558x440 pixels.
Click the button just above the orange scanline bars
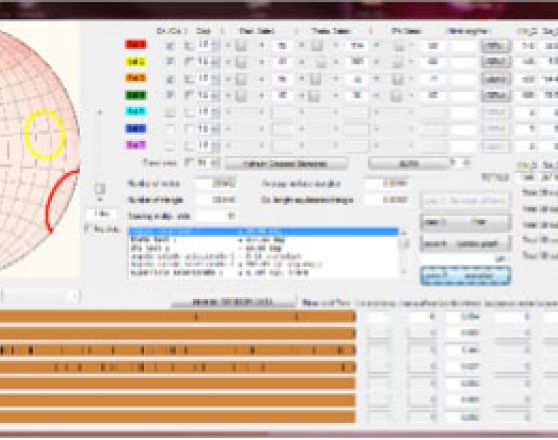tap(233, 302)
